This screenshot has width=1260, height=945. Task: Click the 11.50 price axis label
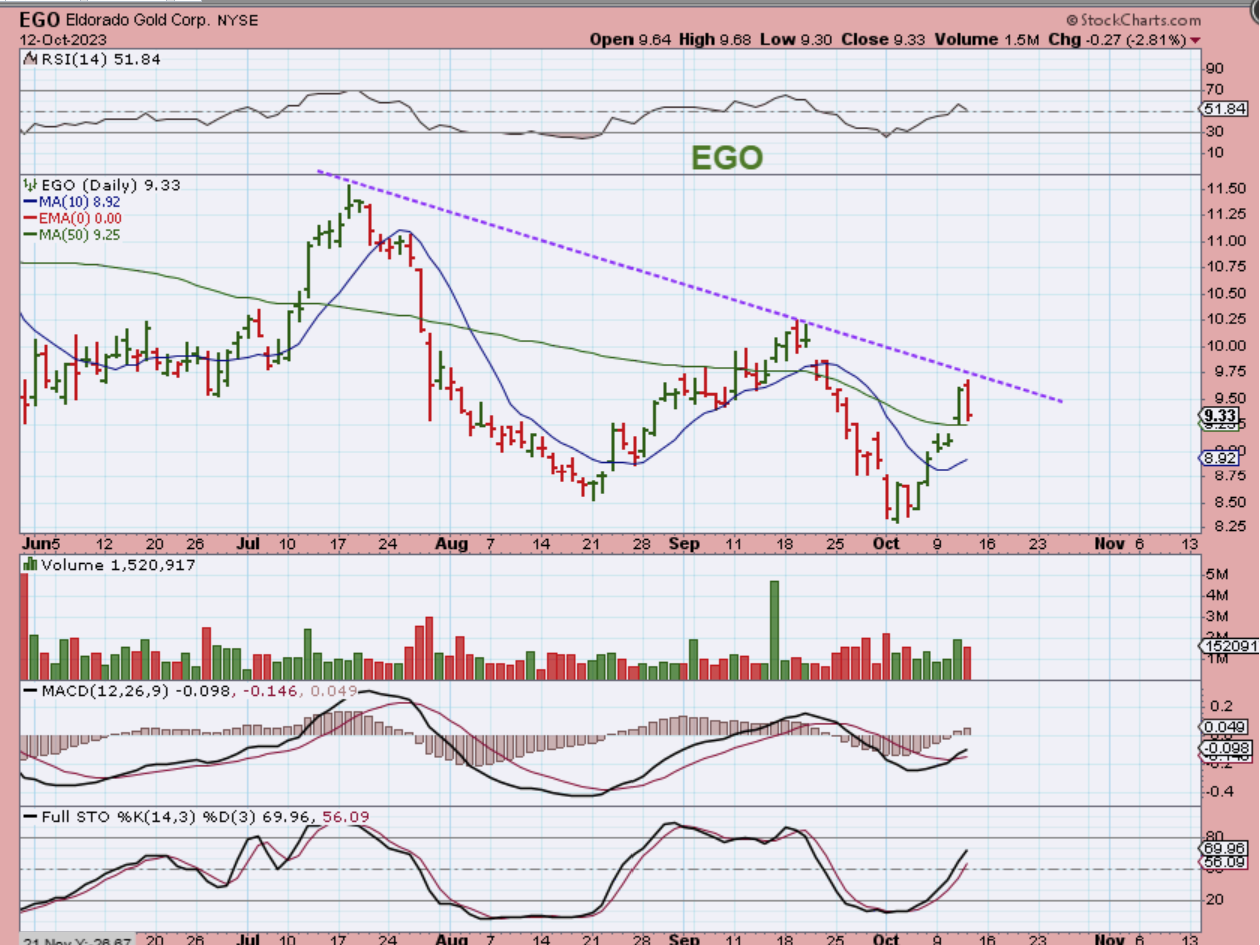click(1226, 189)
